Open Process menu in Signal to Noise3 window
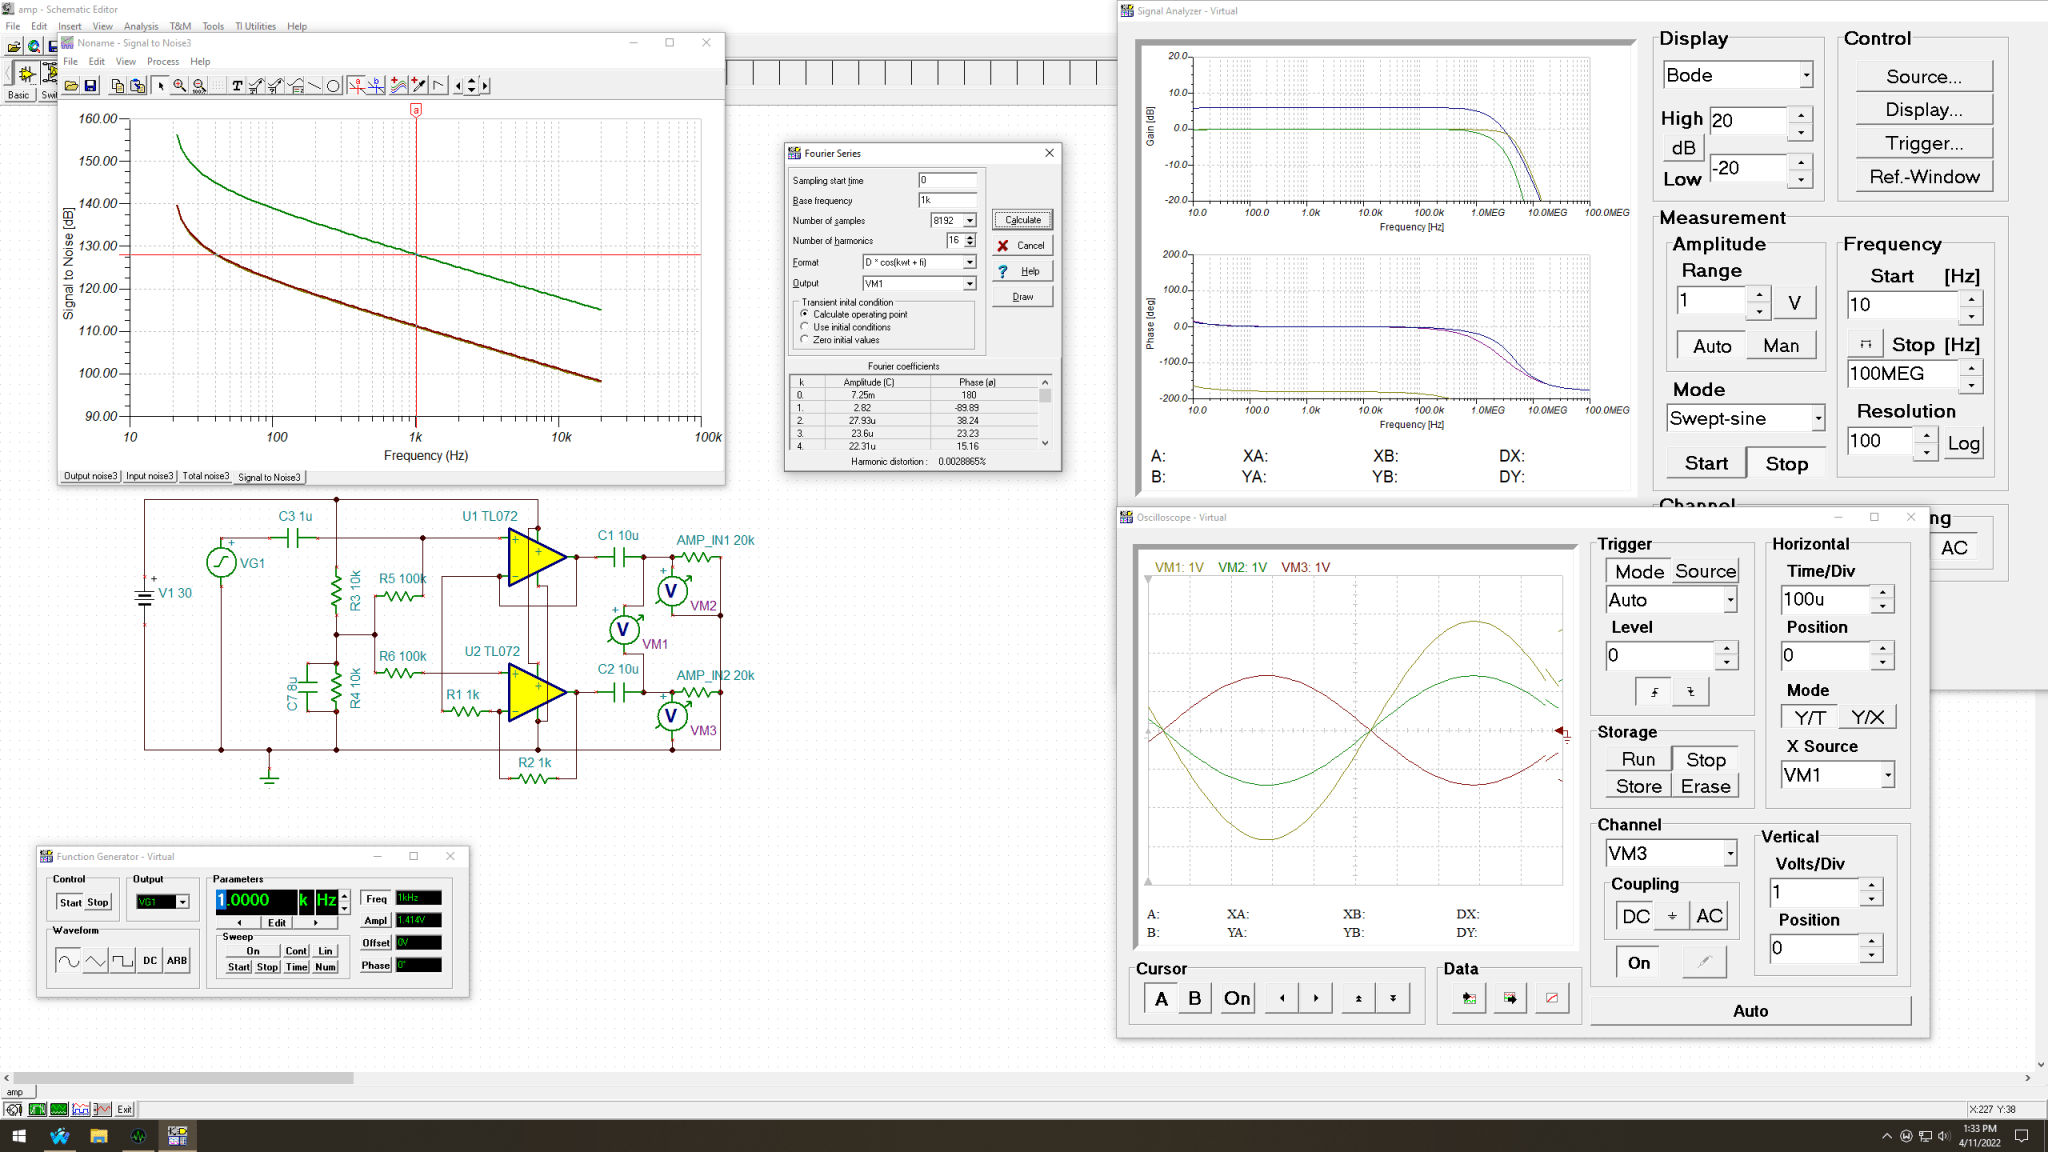 (x=163, y=61)
